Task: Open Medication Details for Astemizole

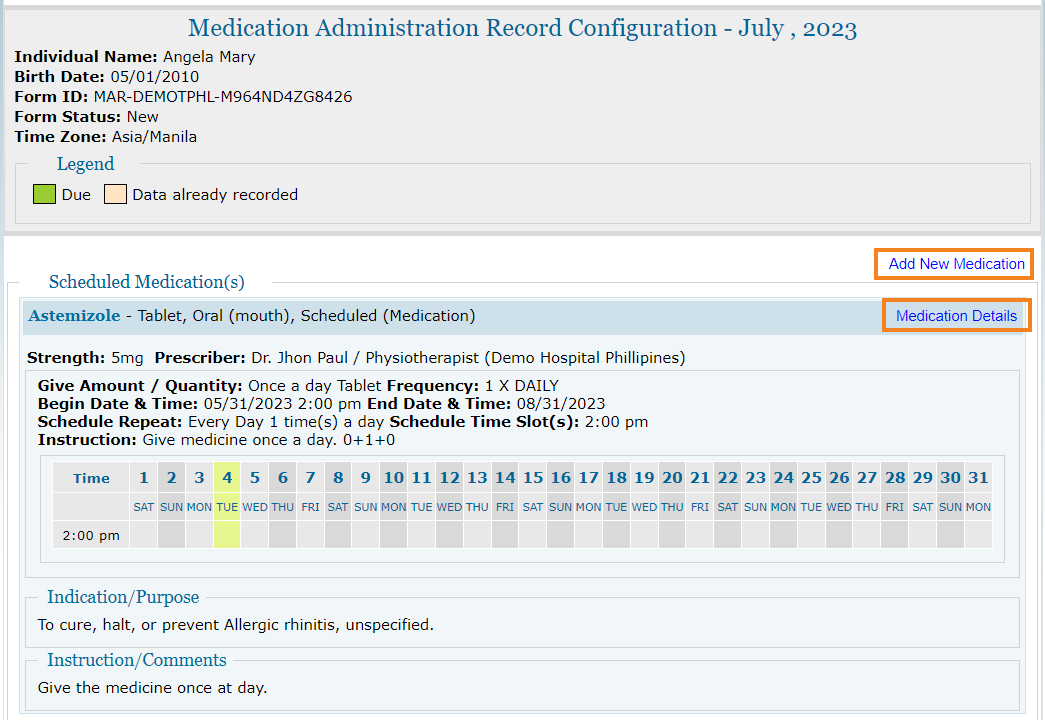Action: click(x=956, y=316)
